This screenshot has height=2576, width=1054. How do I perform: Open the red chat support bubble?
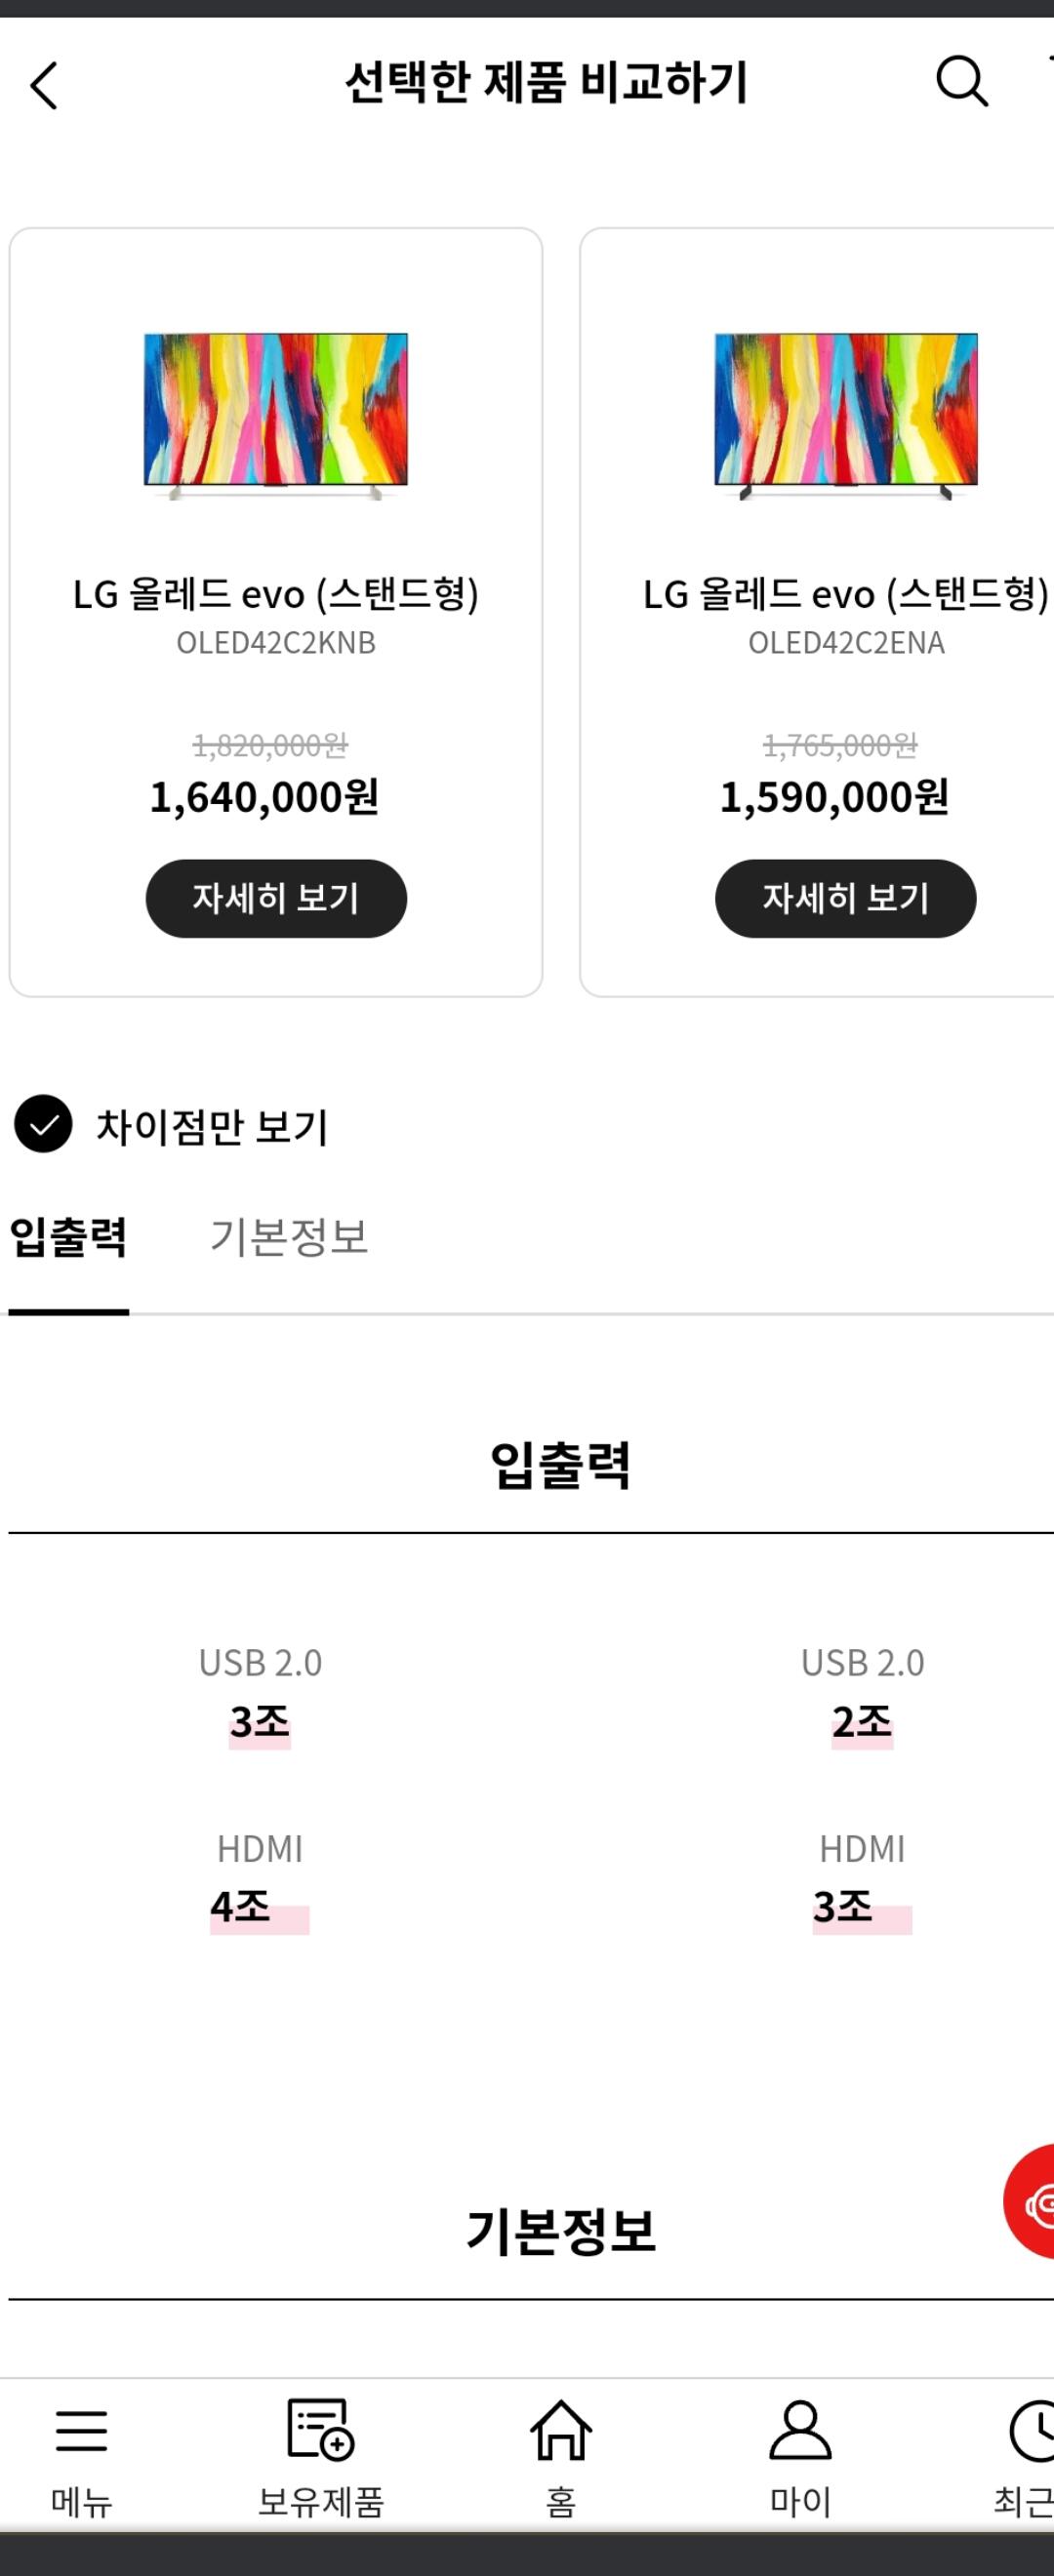tap(1032, 2201)
